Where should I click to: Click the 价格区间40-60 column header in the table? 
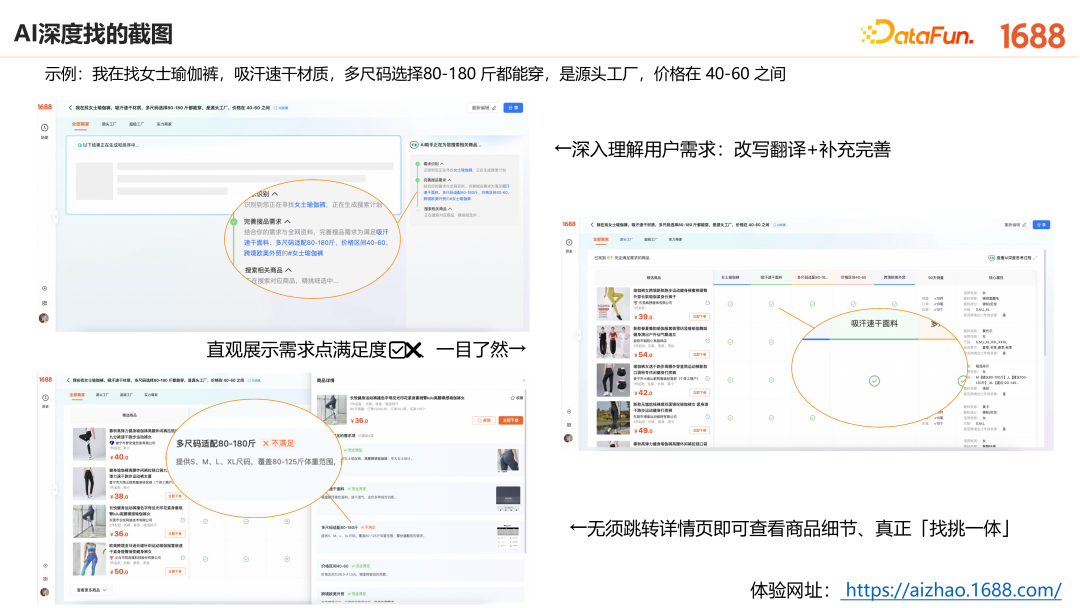[853, 277]
